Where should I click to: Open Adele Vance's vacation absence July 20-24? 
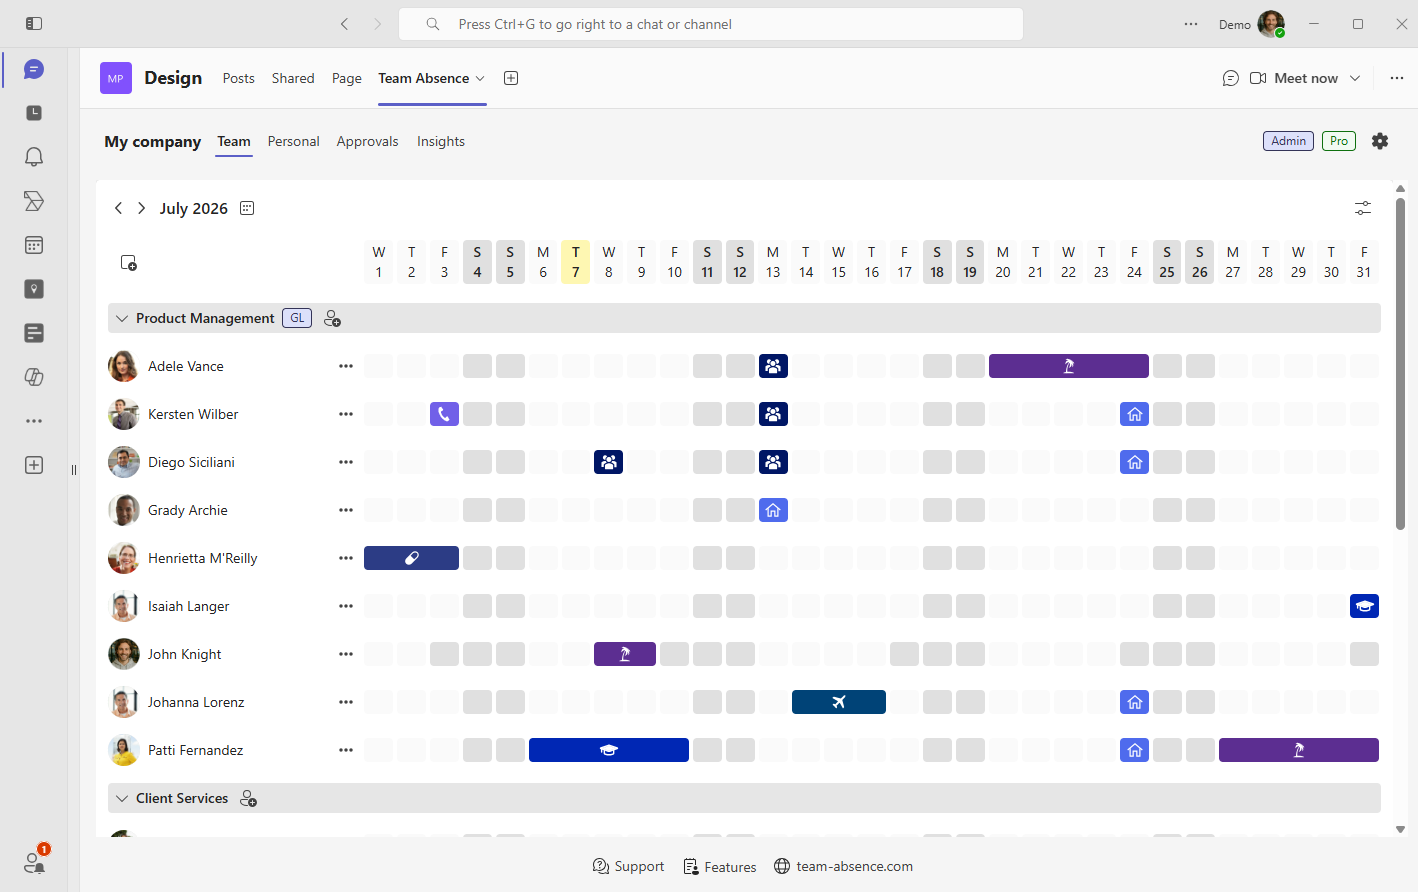pos(1068,366)
